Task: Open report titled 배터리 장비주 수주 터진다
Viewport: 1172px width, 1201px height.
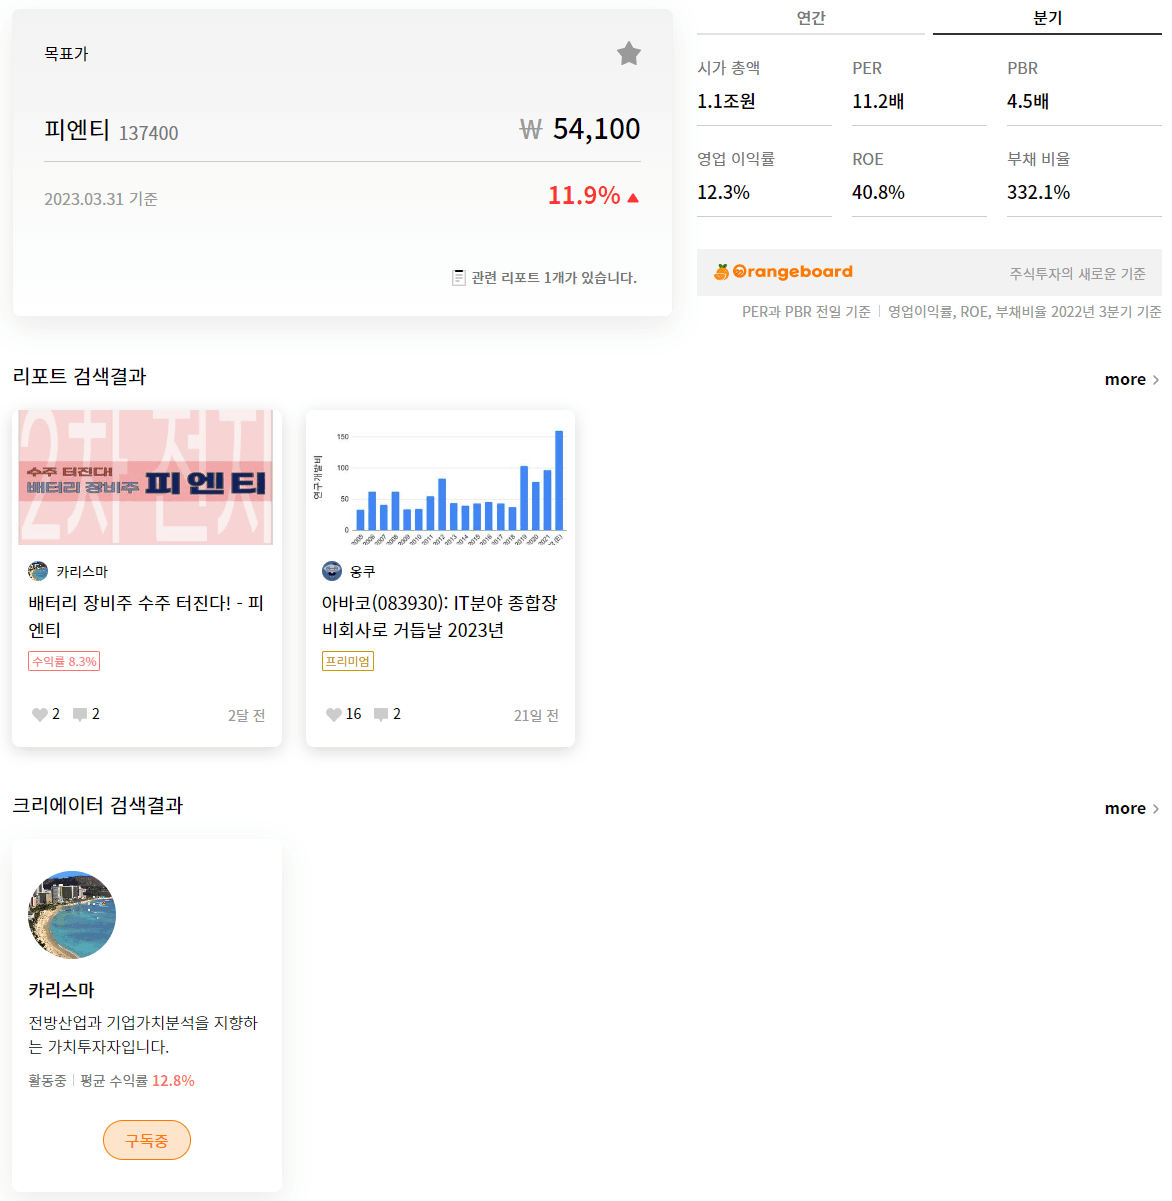Action: [x=146, y=616]
